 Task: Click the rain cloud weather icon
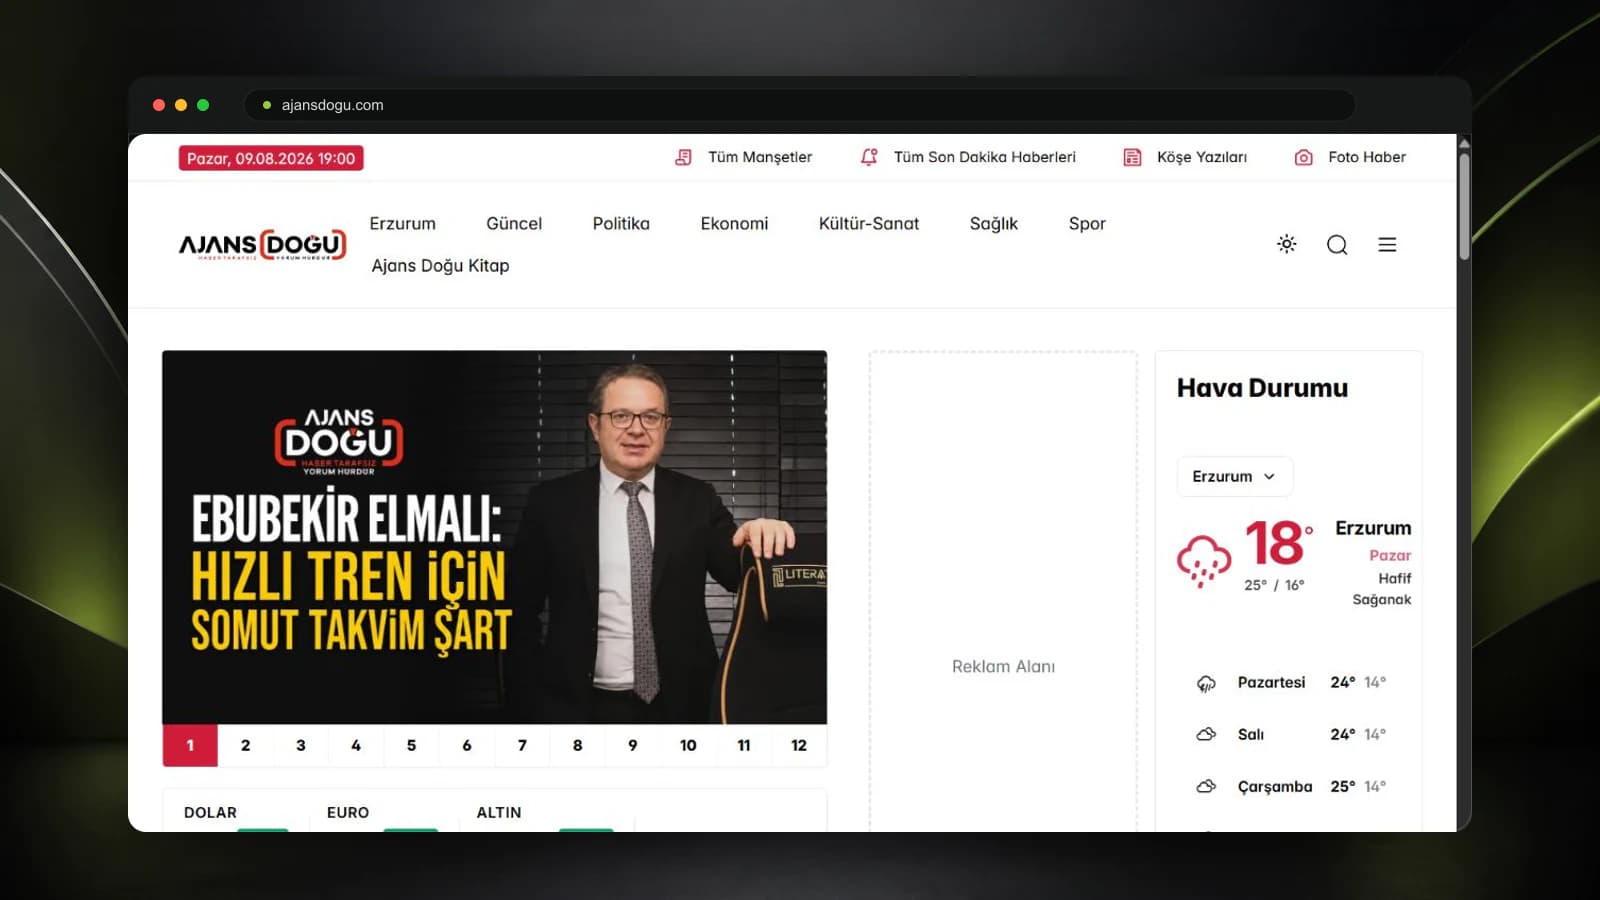click(1204, 560)
